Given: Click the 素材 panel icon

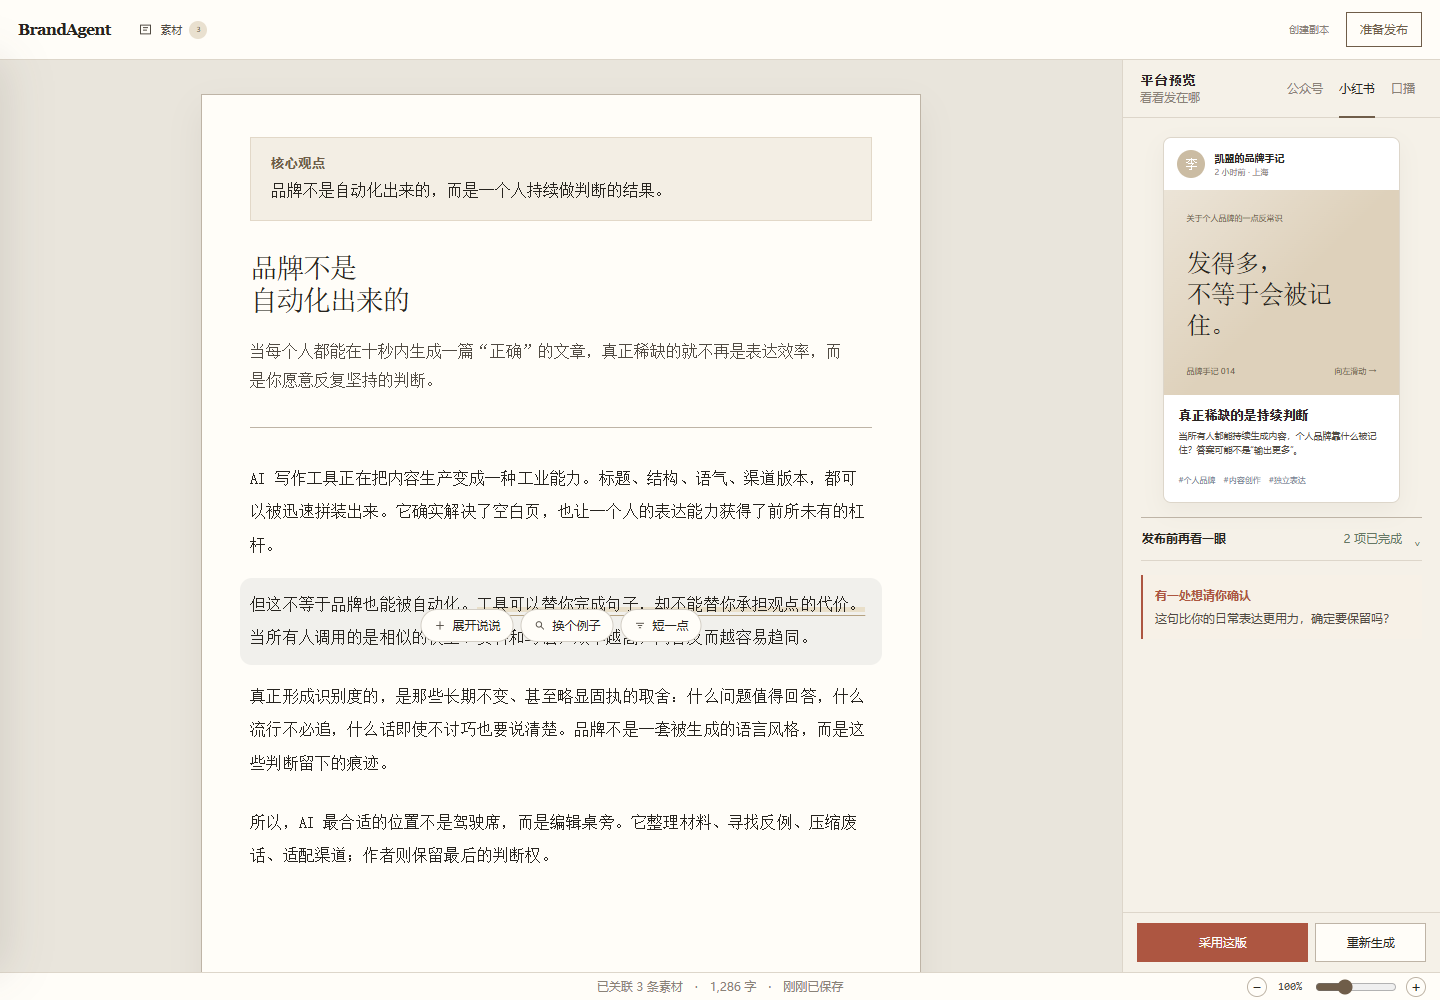Looking at the screenshot, I should [145, 30].
